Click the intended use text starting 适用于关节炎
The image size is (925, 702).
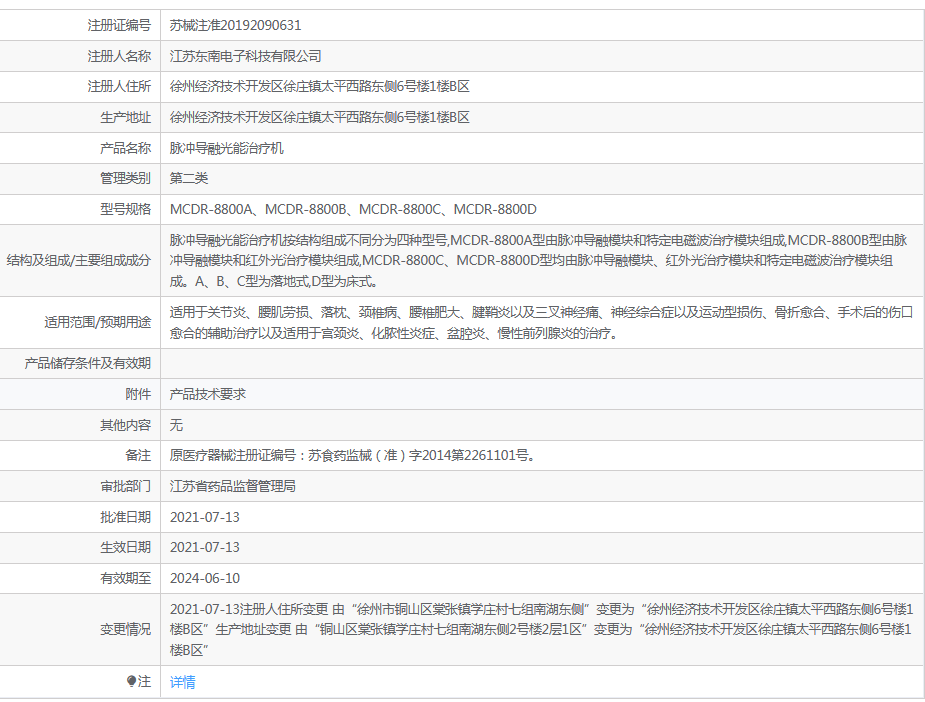[x=541, y=323]
